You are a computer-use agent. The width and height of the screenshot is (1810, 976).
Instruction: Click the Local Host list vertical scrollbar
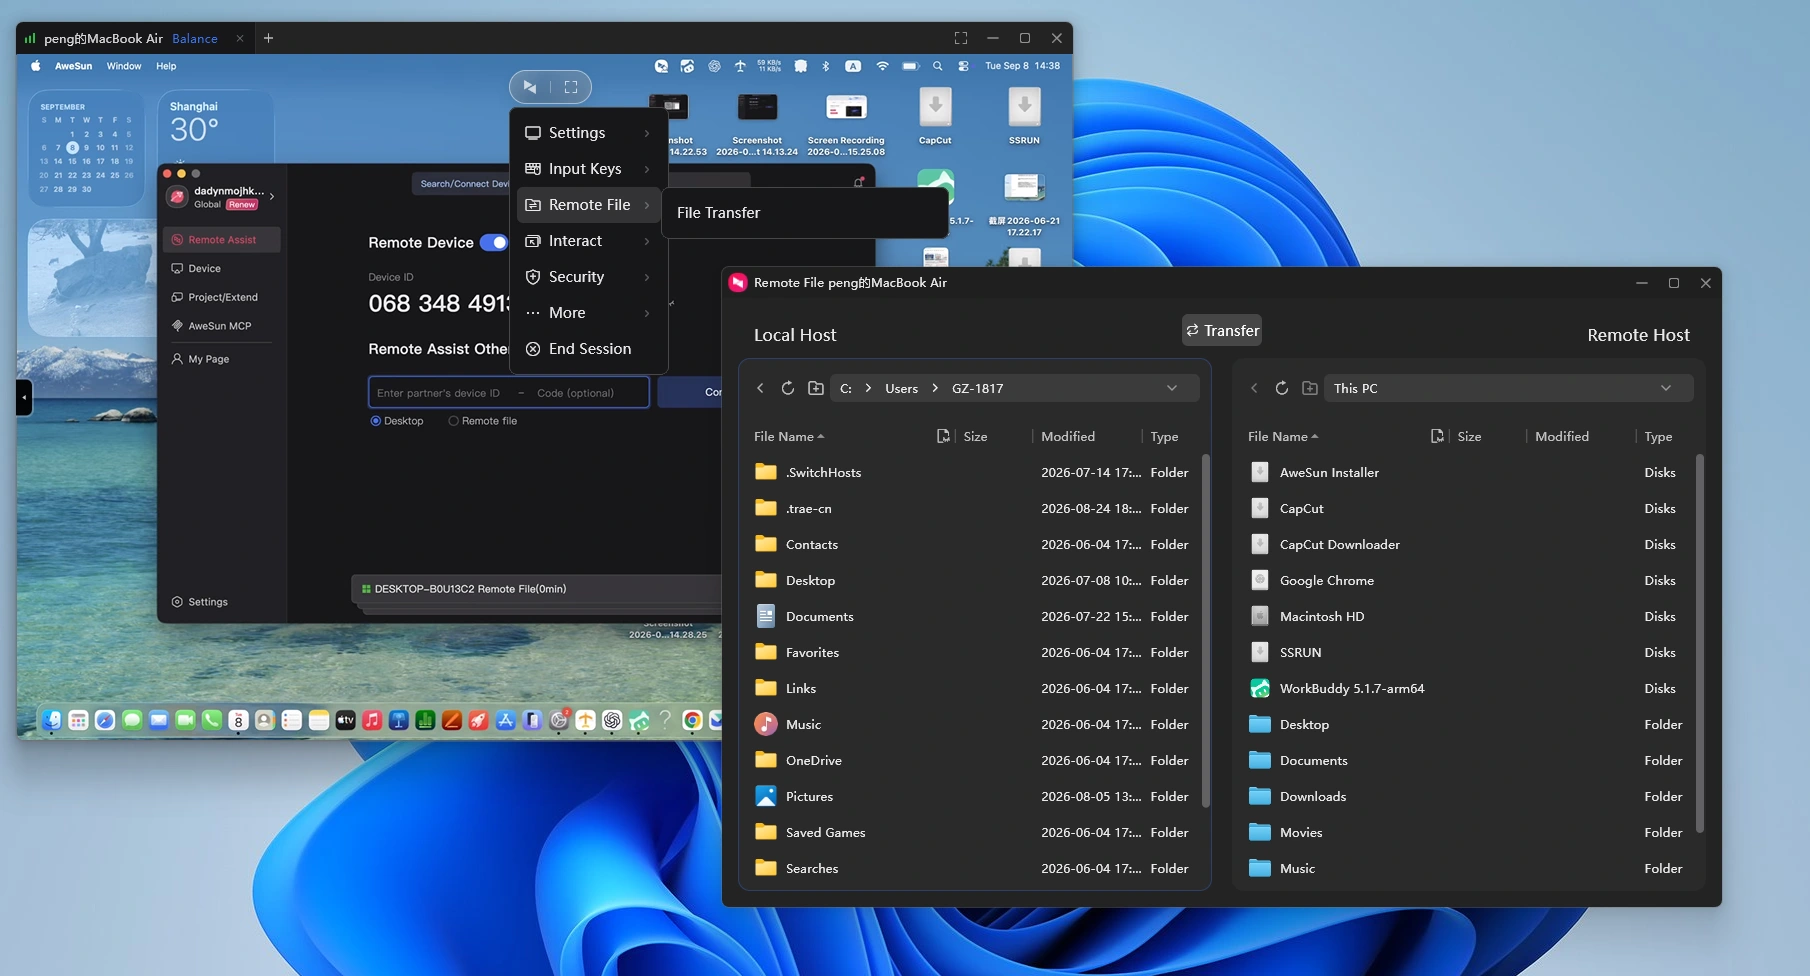1205,630
